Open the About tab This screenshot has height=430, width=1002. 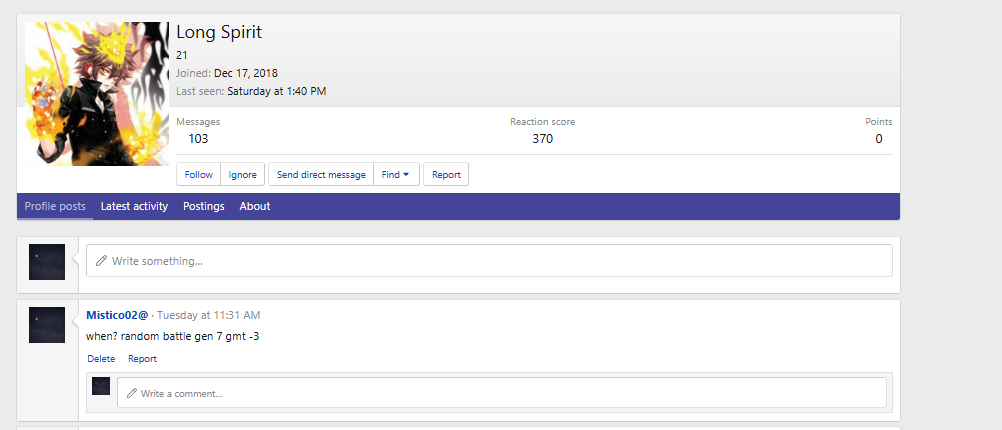[x=255, y=206]
